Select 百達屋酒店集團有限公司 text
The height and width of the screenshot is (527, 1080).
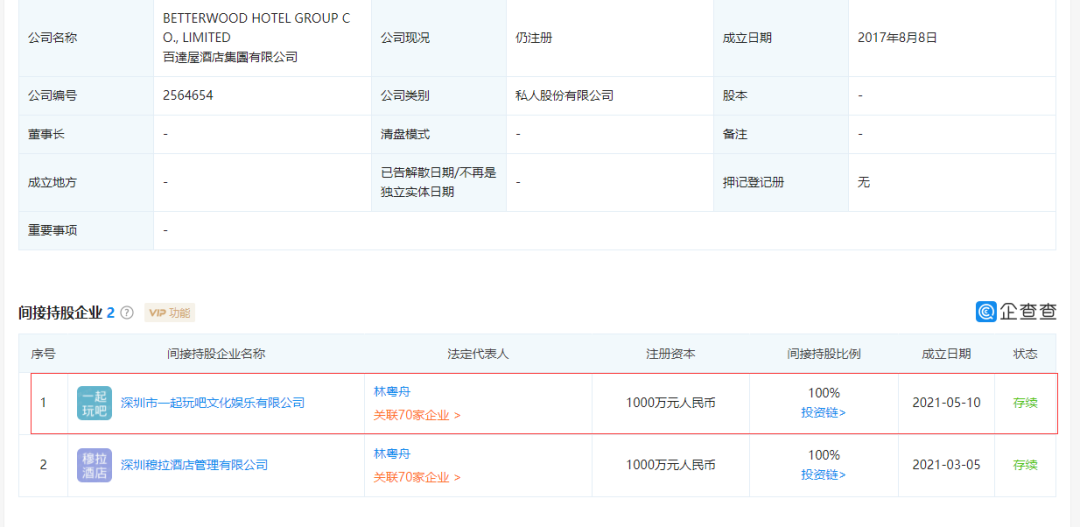pyautogui.click(x=230, y=57)
